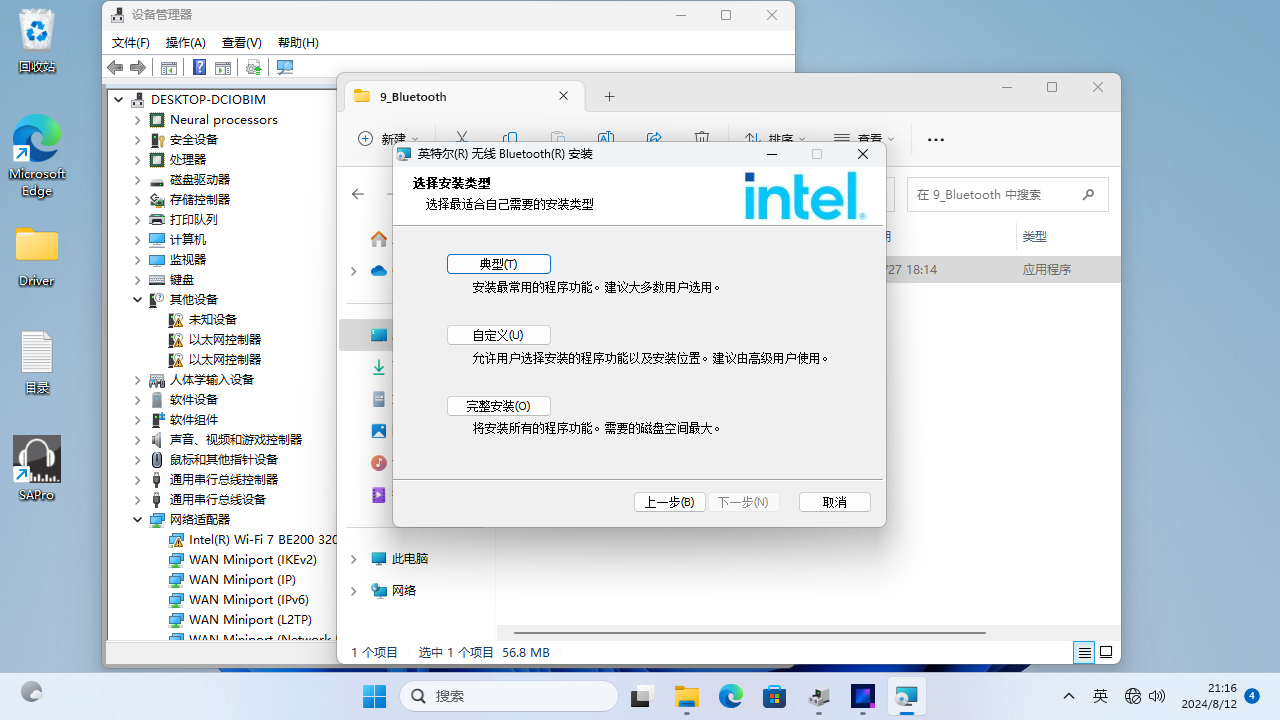This screenshot has height=720, width=1280.
Task: Open the 操作(A) menu
Action: (185, 43)
